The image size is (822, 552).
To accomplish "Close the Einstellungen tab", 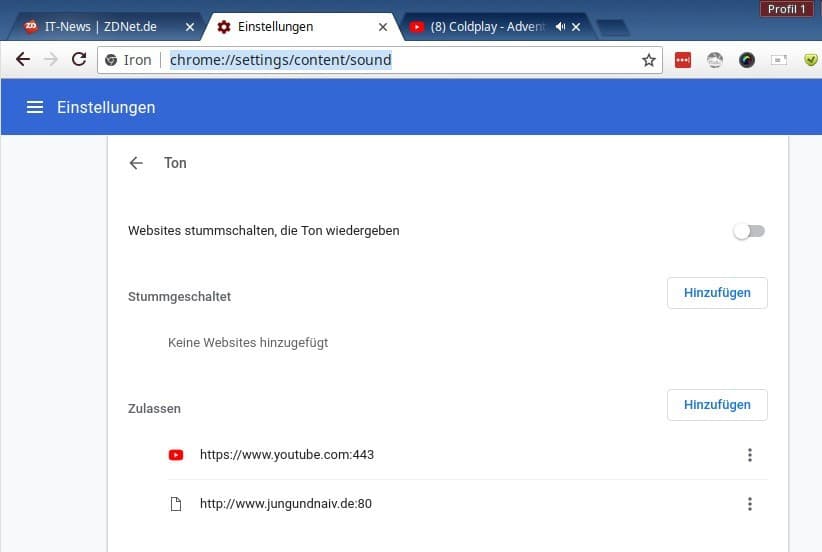I will 383,27.
